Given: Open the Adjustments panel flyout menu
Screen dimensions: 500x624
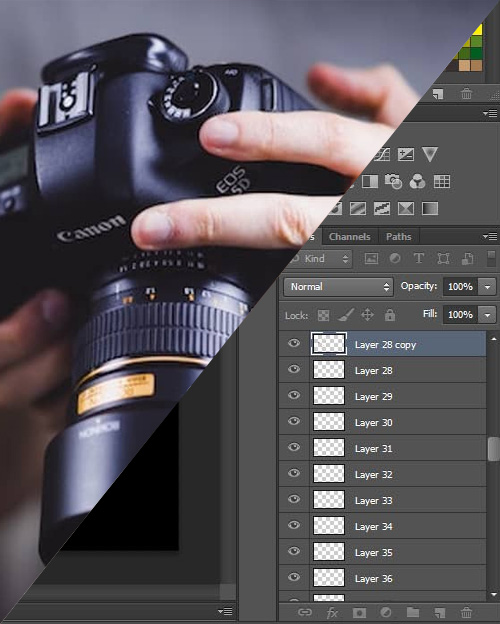Looking at the screenshot, I should (x=490, y=113).
